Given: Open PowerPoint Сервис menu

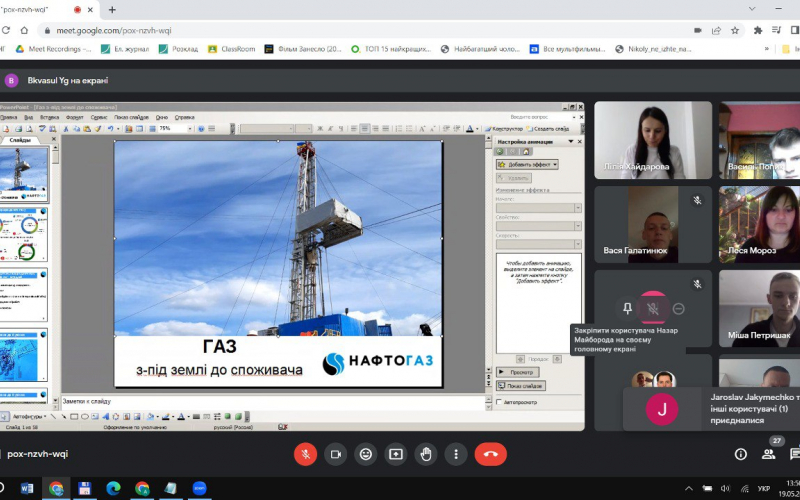Looking at the screenshot, I should coord(99,117).
